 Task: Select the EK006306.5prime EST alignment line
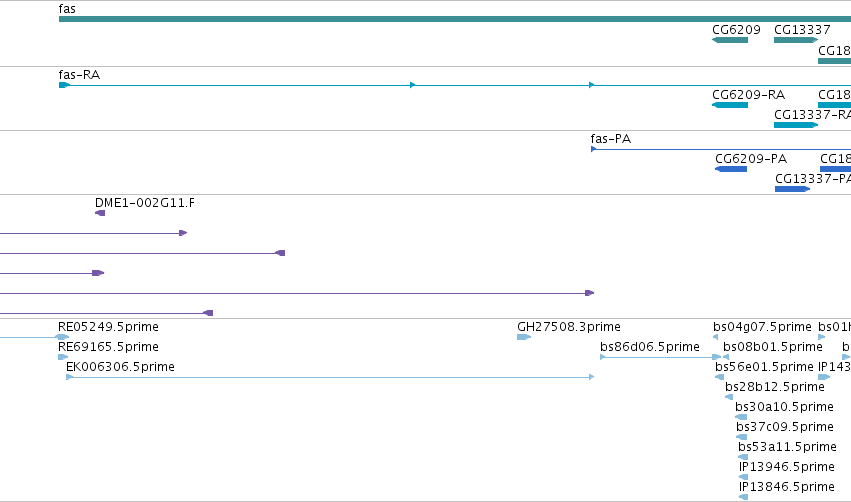tap(330, 377)
